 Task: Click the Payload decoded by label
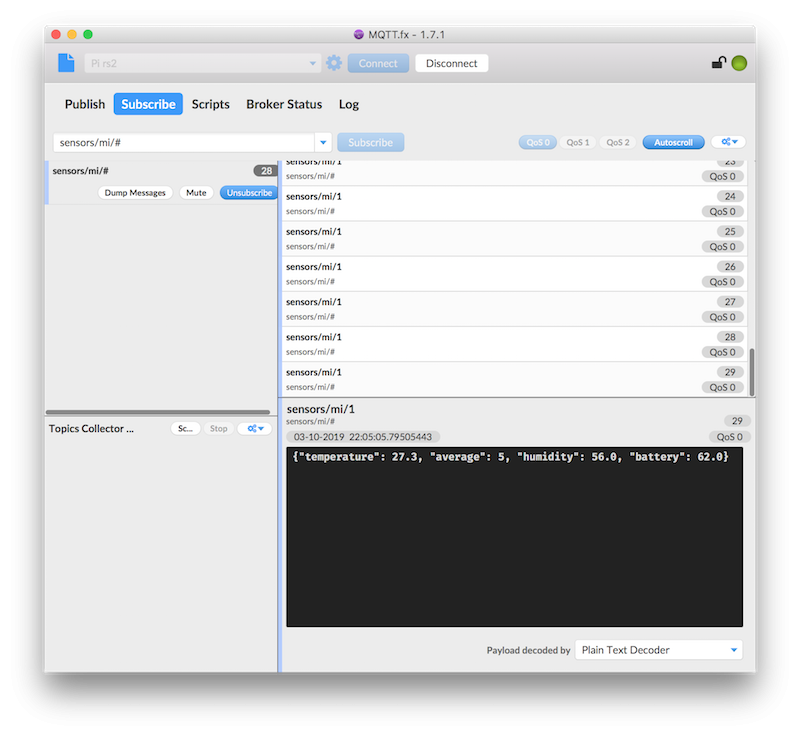pos(528,650)
